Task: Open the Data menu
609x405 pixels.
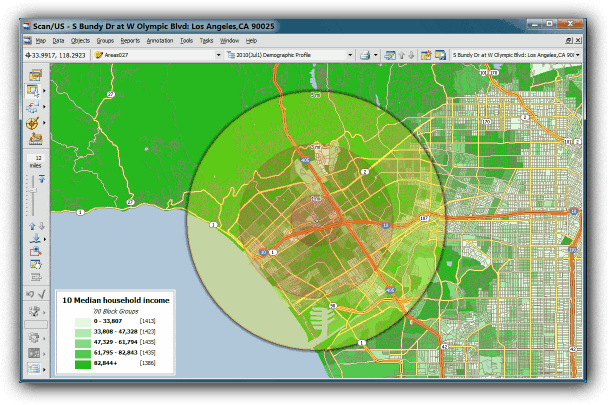Action: tap(58, 41)
